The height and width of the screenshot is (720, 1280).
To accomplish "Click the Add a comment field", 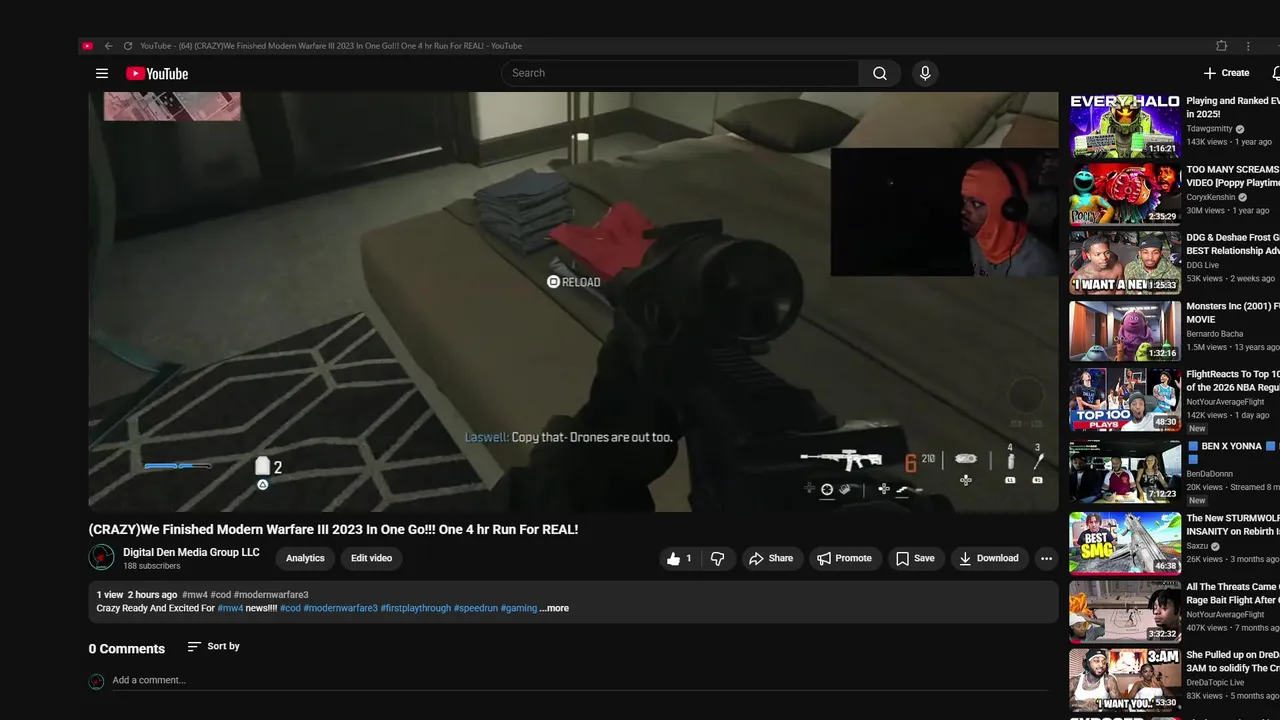I will tap(580, 681).
